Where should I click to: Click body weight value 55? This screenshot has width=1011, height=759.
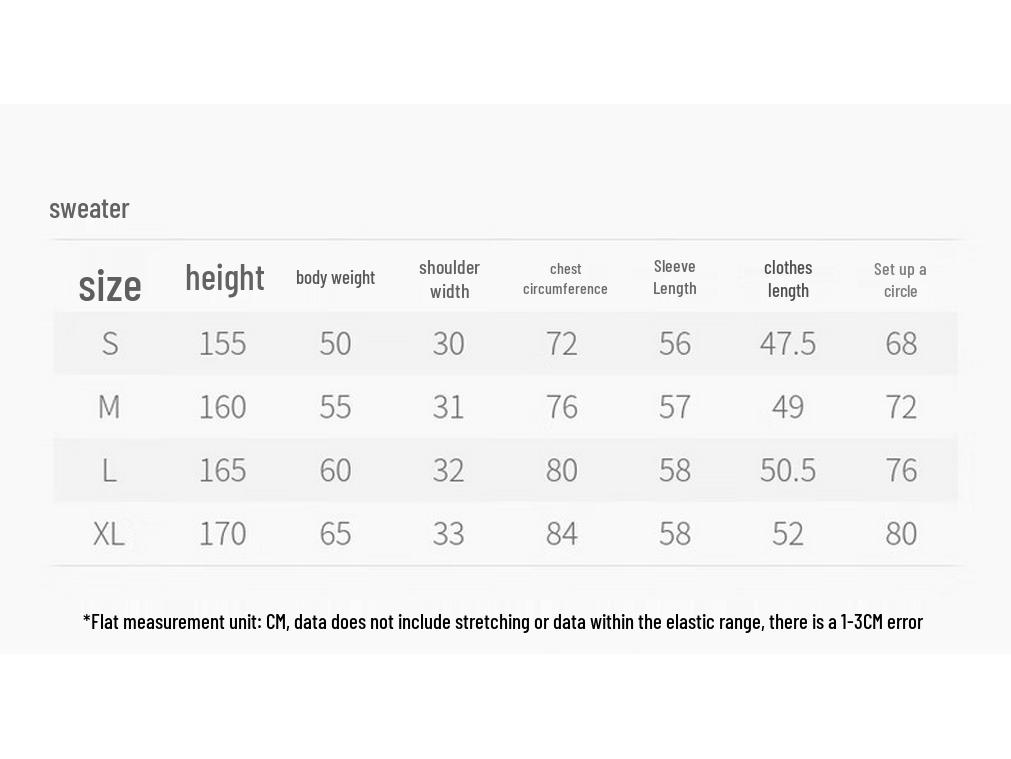pyautogui.click(x=335, y=407)
